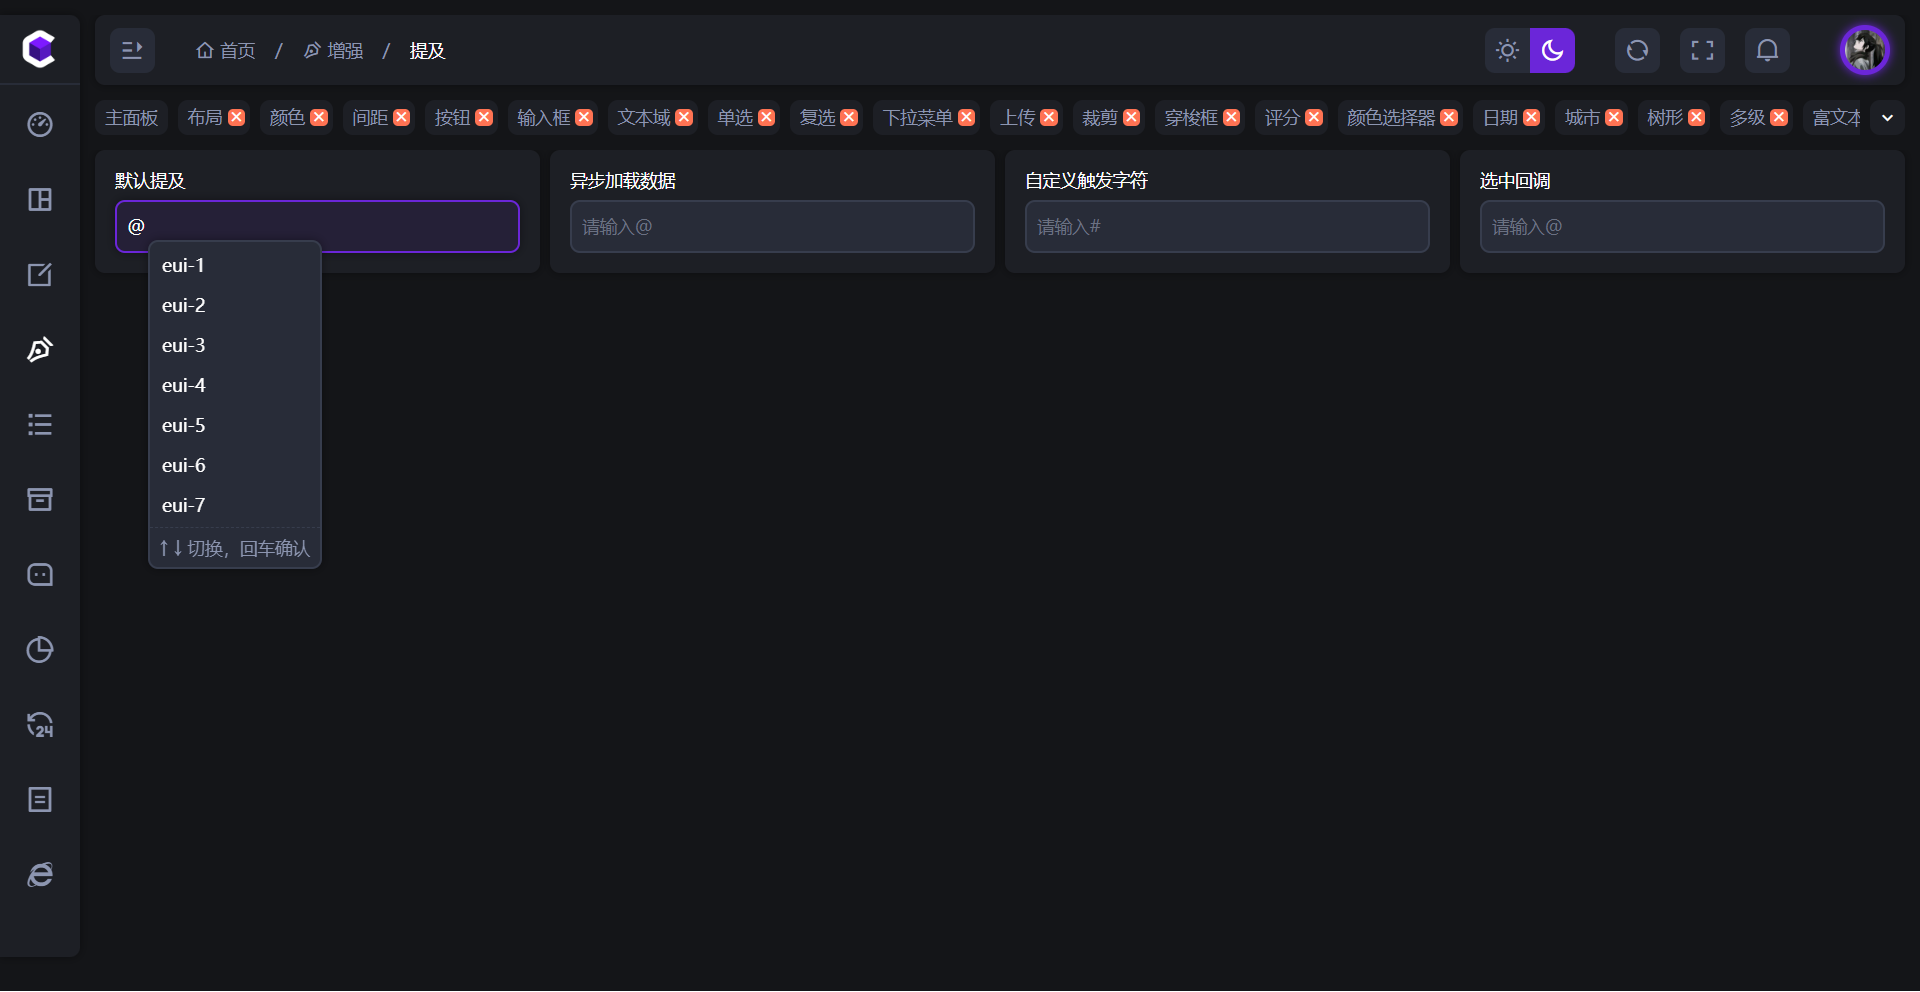Open the pen tool enhance sidebar icon

click(40, 349)
